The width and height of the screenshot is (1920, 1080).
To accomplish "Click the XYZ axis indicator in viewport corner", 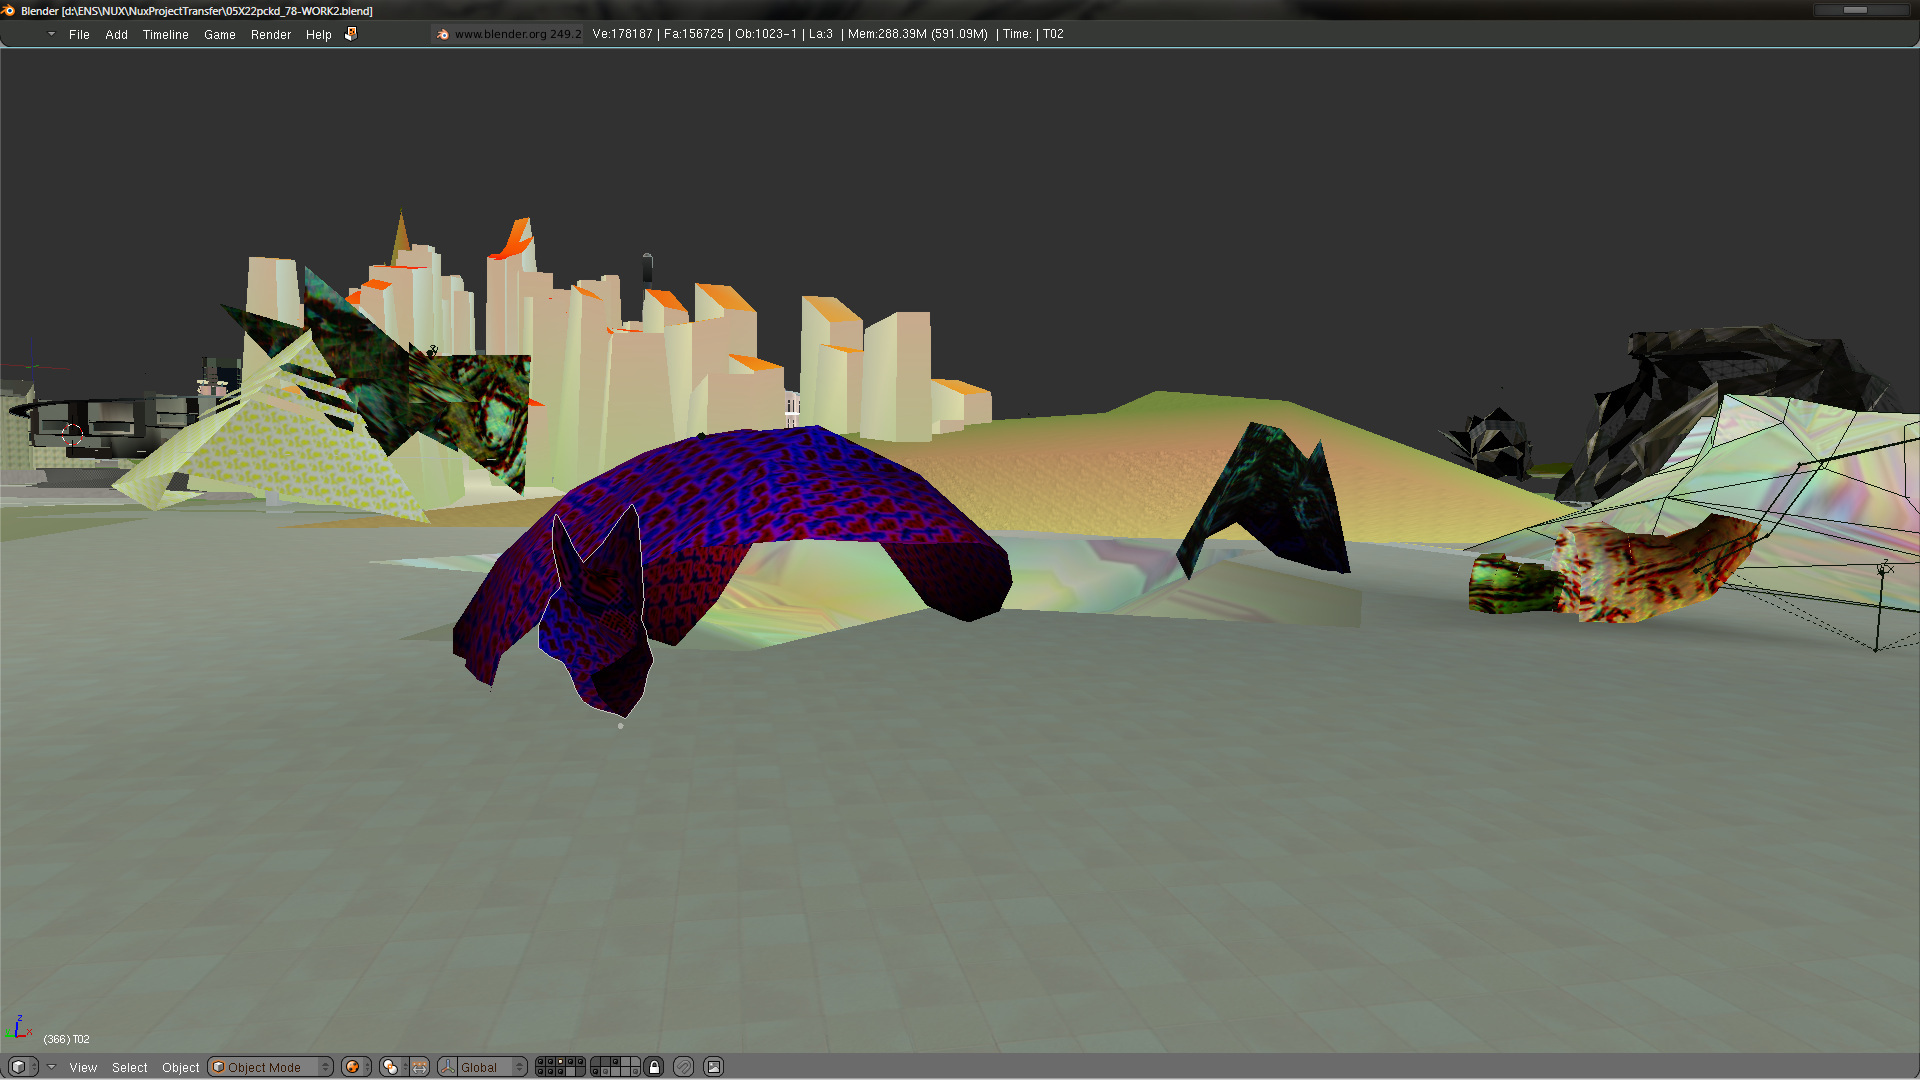I will pyautogui.click(x=19, y=1028).
